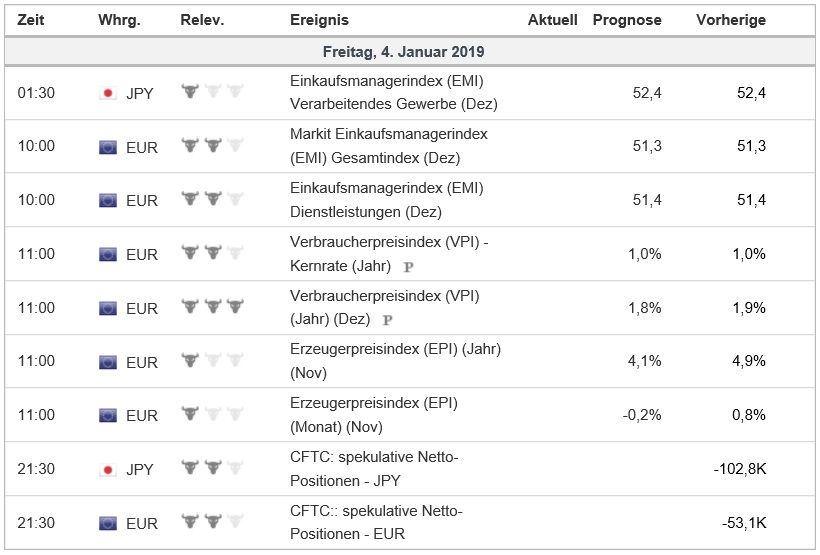Viewport: 820px width, 555px height.
Task: Click the relevance bulls for EPI (Monat) (Nov)
Action: click(x=212, y=415)
